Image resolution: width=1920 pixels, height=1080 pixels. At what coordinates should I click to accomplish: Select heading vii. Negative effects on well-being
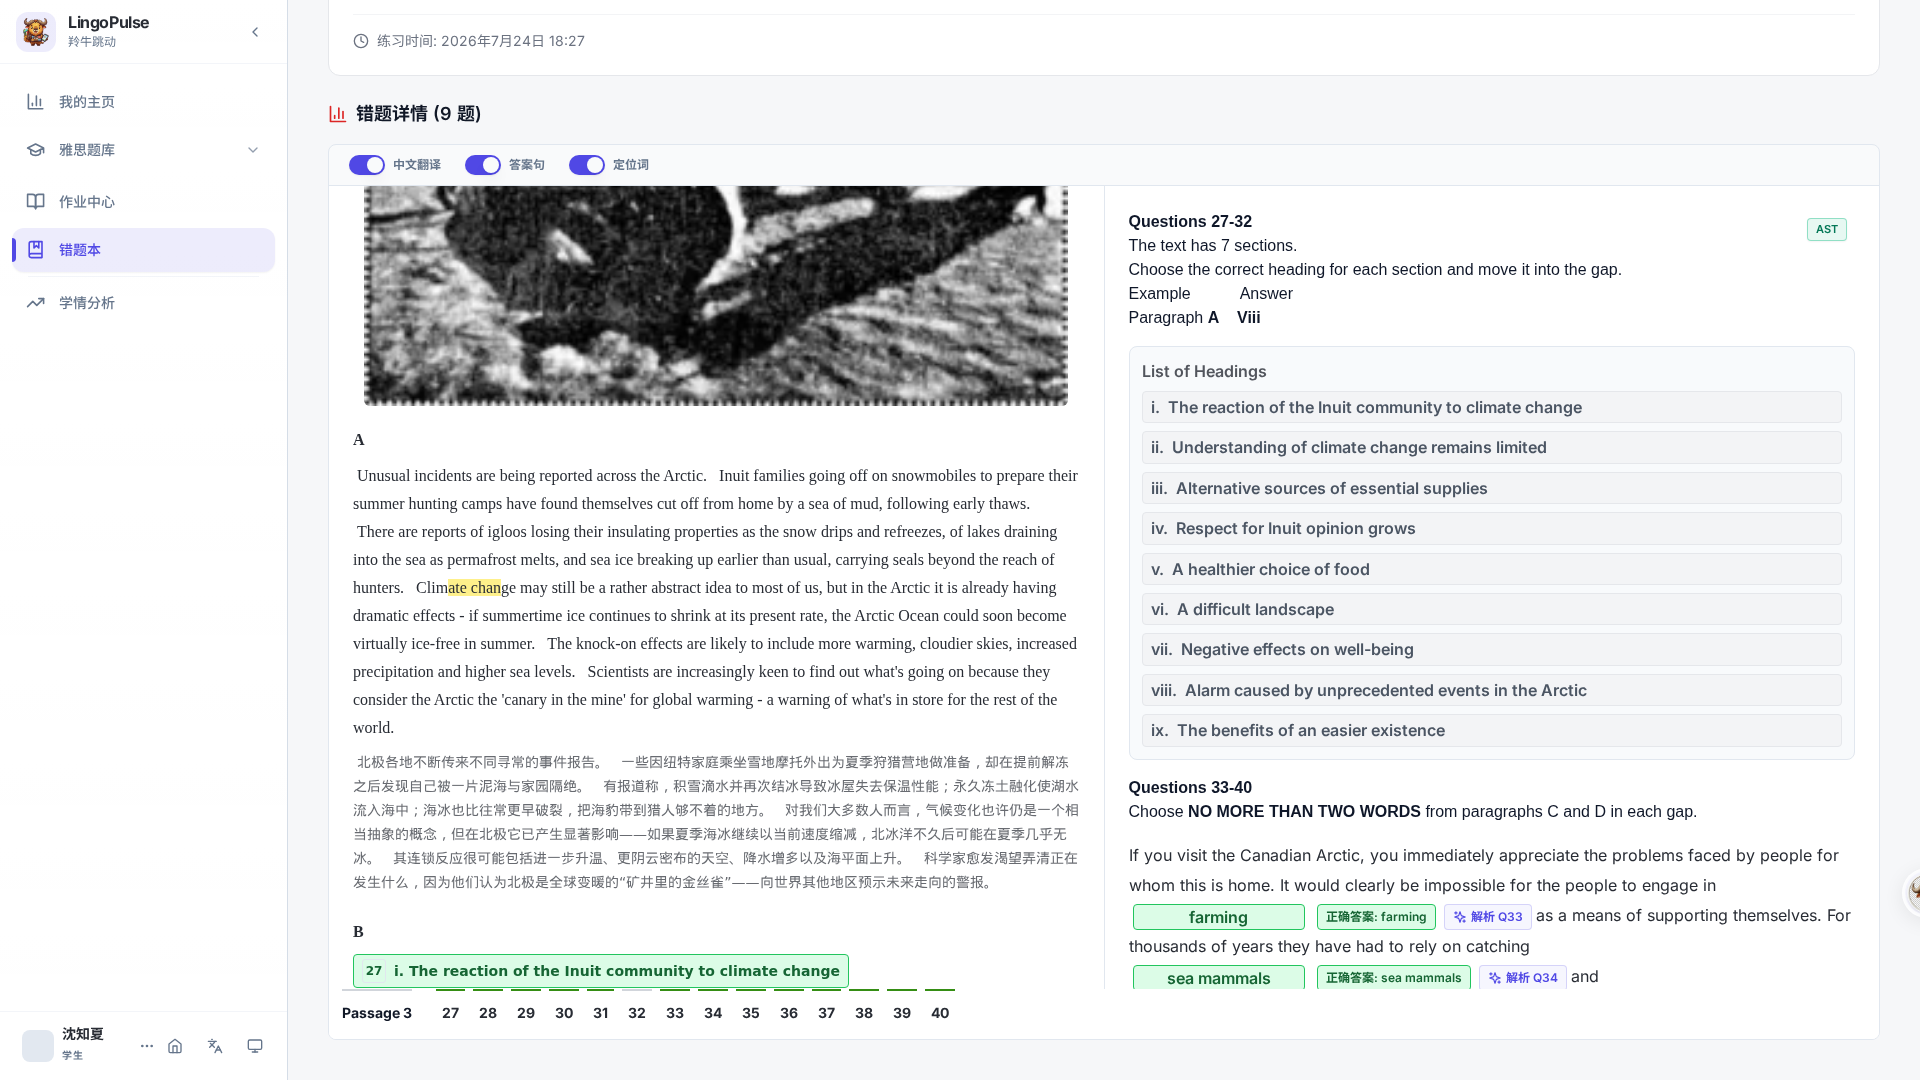click(1491, 650)
